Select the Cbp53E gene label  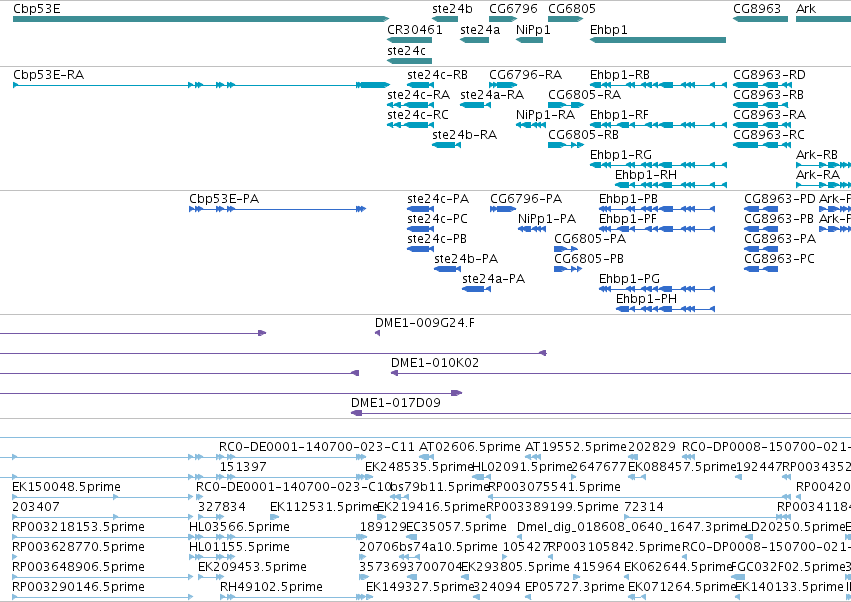[x=36, y=9]
